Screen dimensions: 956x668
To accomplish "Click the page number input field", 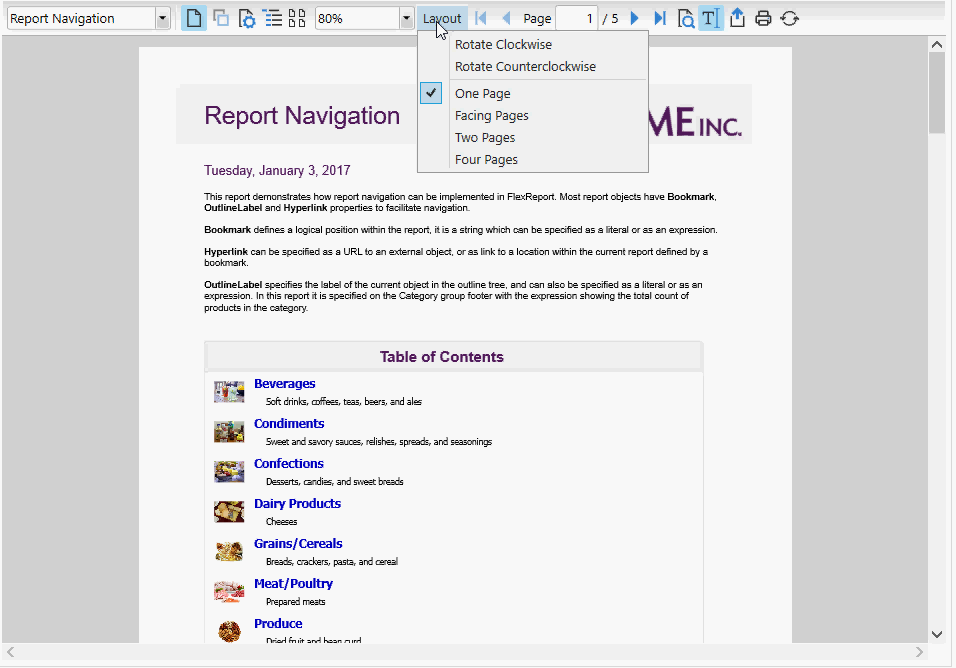I will click(576, 18).
